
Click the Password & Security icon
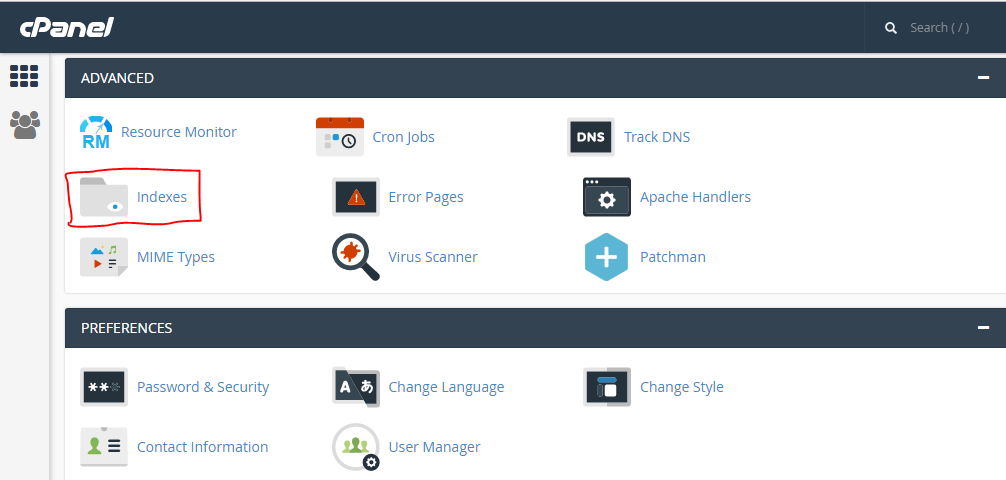click(x=103, y=387)
